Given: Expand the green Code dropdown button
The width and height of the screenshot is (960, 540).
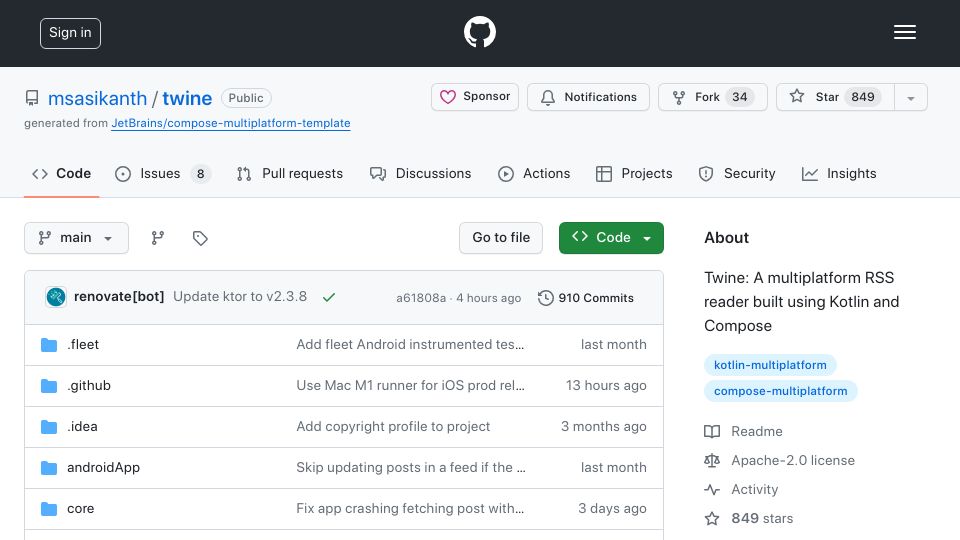Looking at the screenshot, I should coord(611,238).
